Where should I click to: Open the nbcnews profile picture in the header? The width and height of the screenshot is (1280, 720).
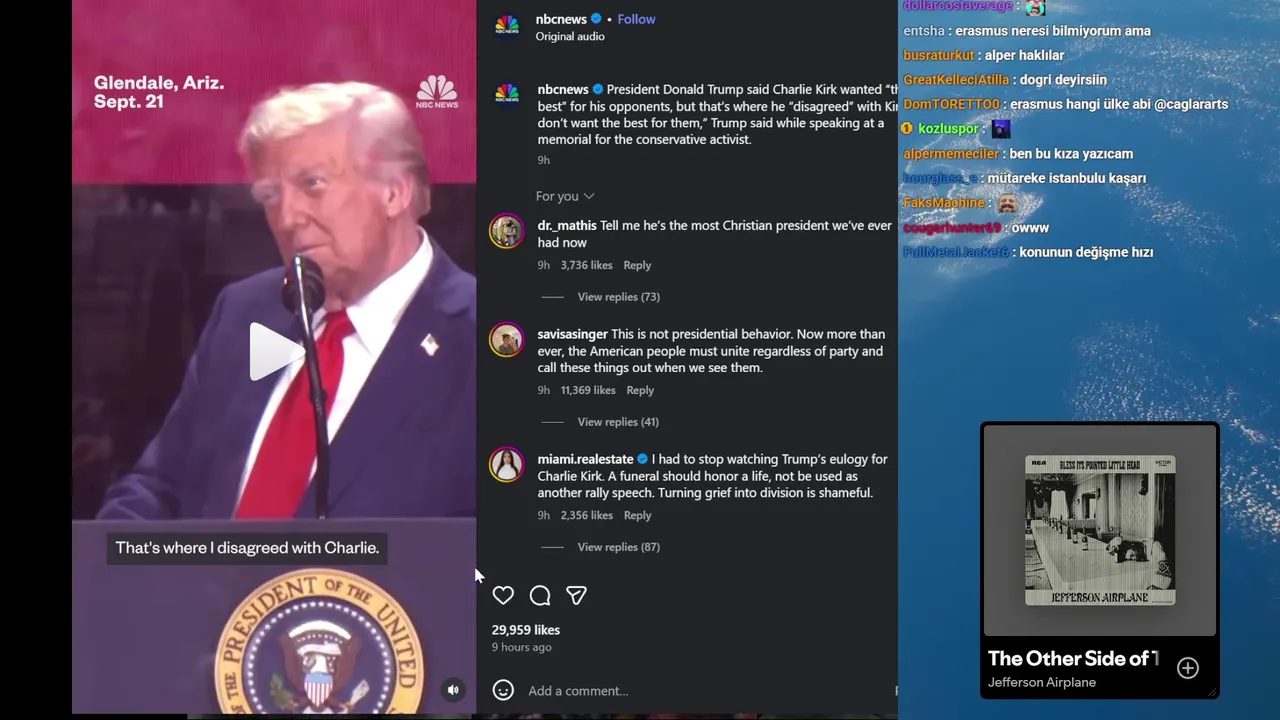point(507,27)
